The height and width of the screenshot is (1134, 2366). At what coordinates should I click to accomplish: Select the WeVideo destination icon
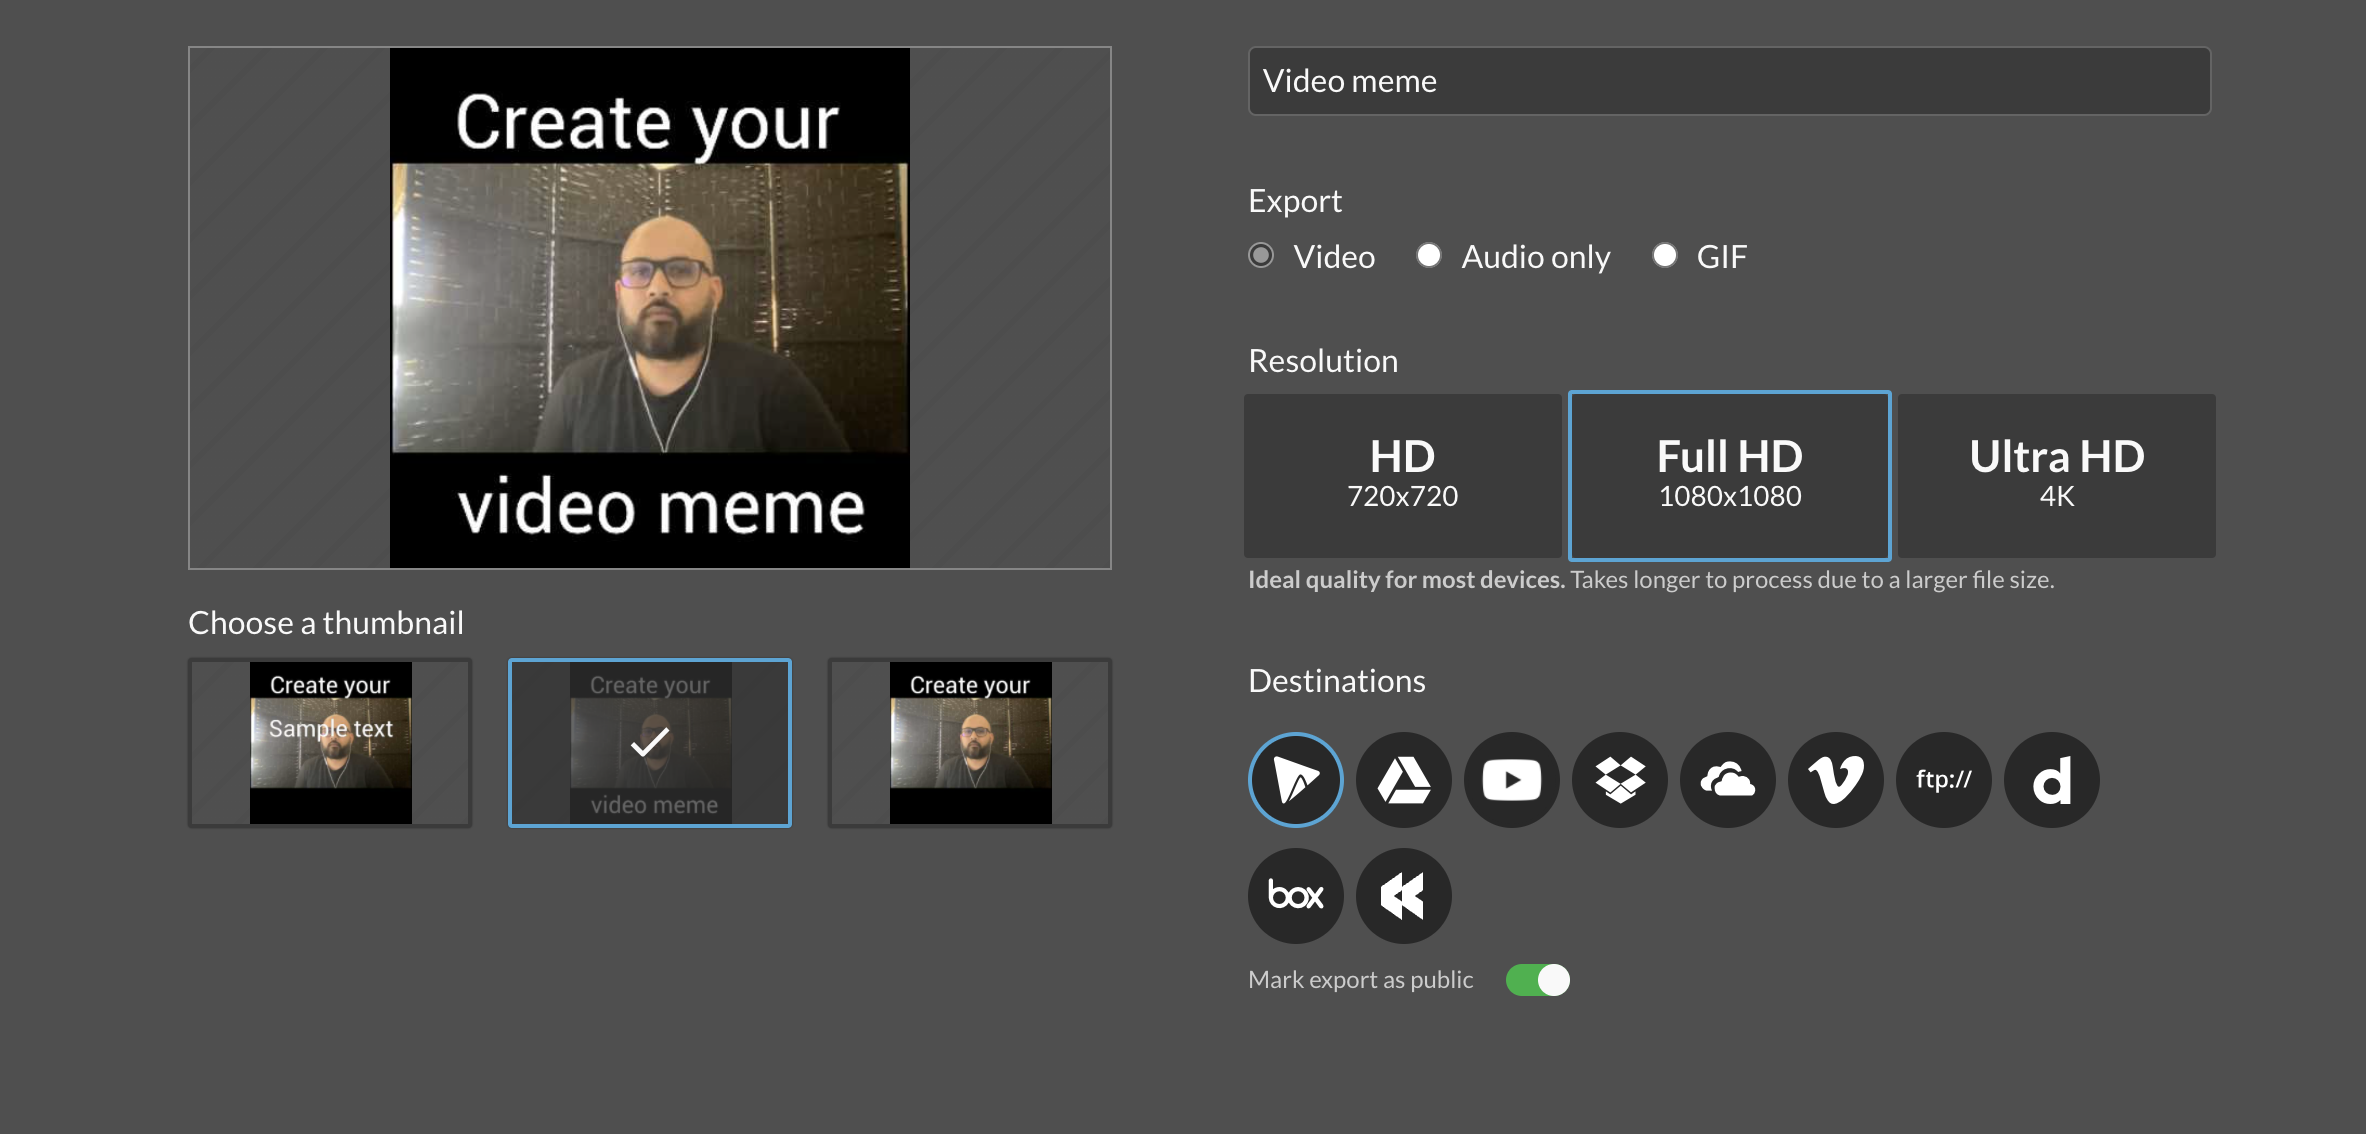pos(1295,780)
